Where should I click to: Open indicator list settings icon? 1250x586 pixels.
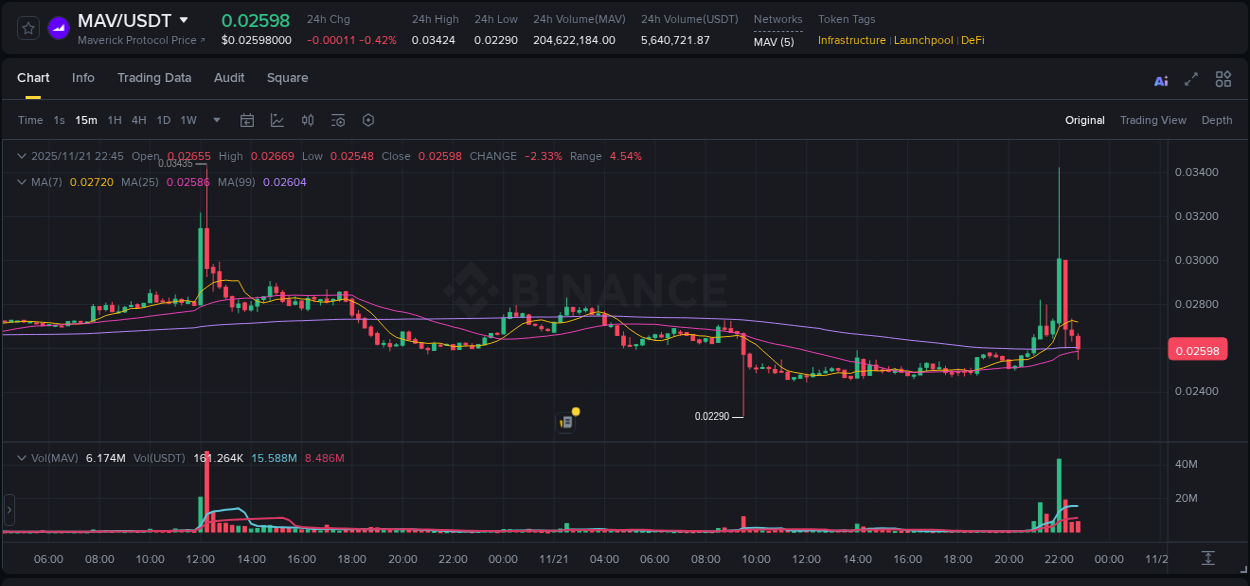(338, 120)
